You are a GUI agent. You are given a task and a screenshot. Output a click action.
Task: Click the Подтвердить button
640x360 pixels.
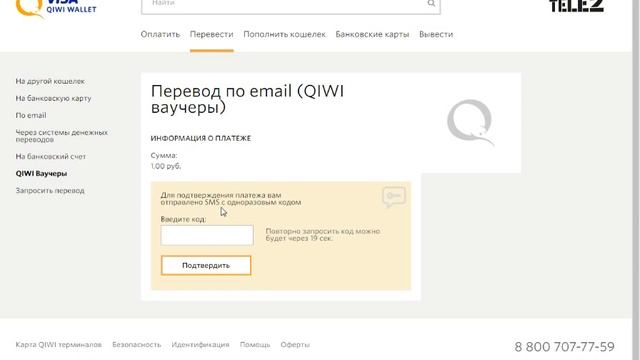point(206,265)
